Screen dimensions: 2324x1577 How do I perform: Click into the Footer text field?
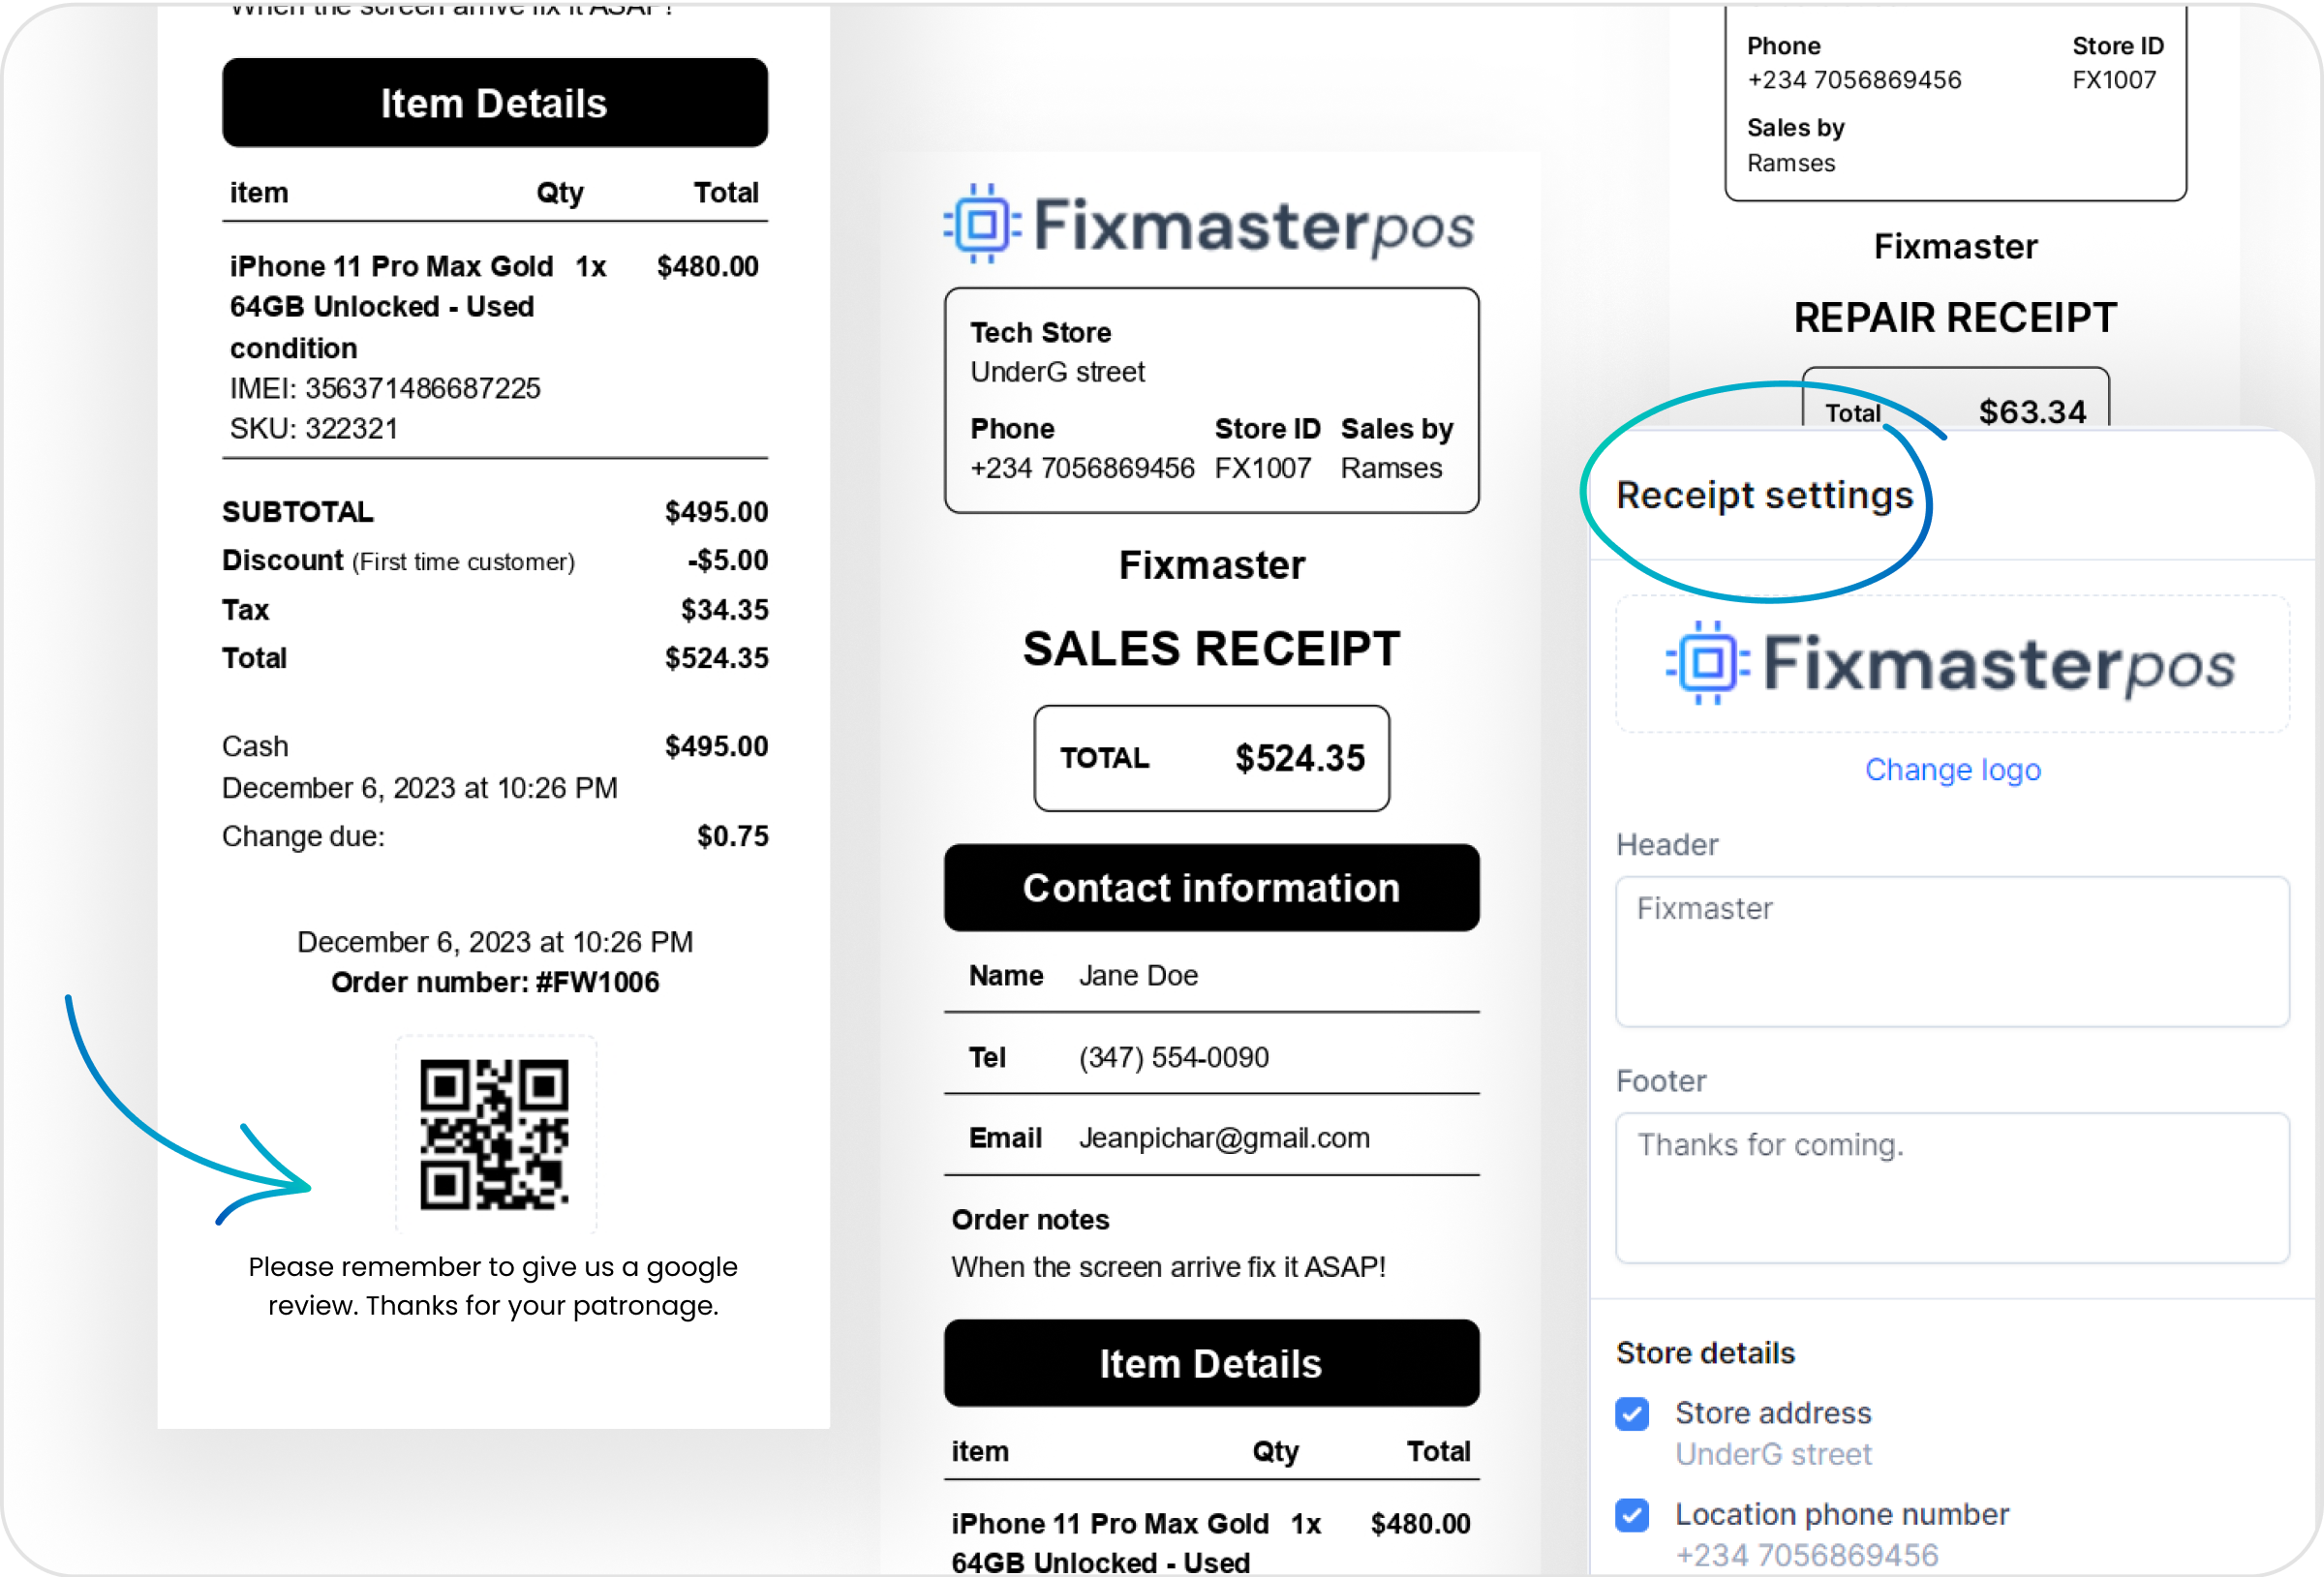(x=1952, y=1187)
